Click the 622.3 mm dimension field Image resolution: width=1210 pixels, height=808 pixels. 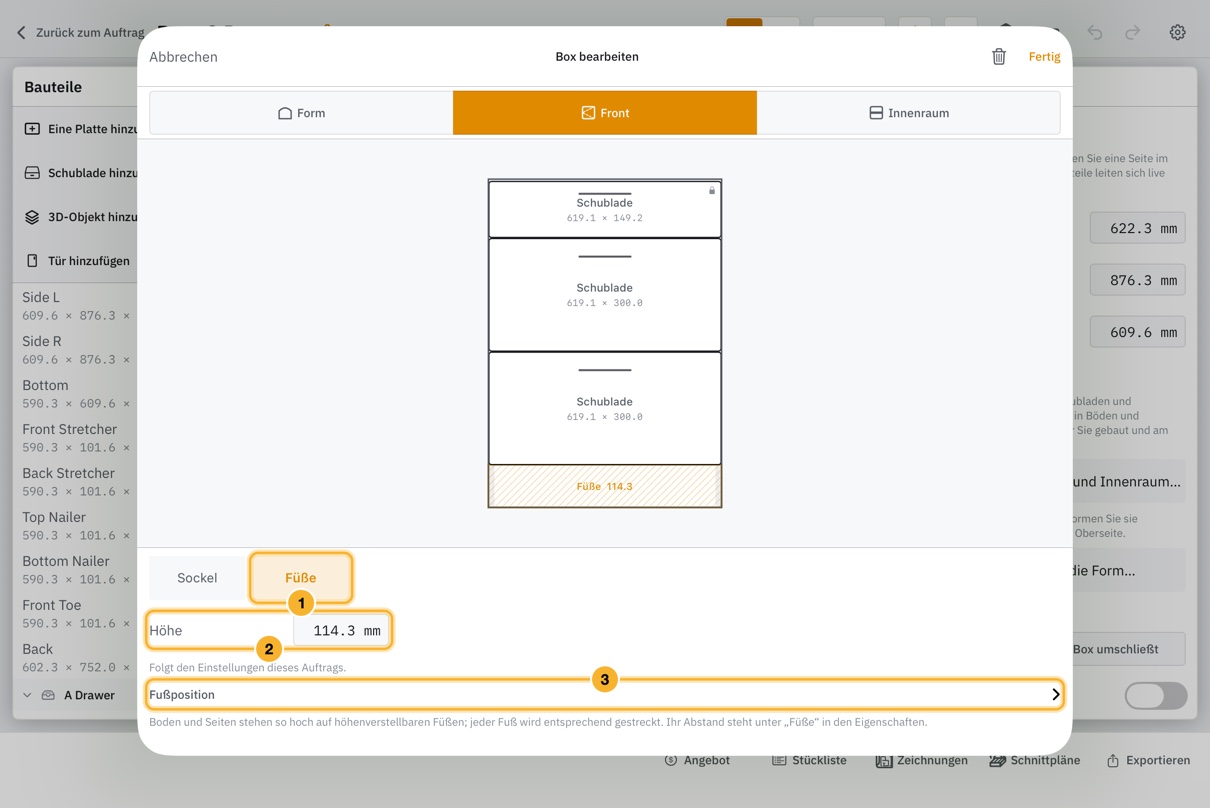[x=1138, y=228]
